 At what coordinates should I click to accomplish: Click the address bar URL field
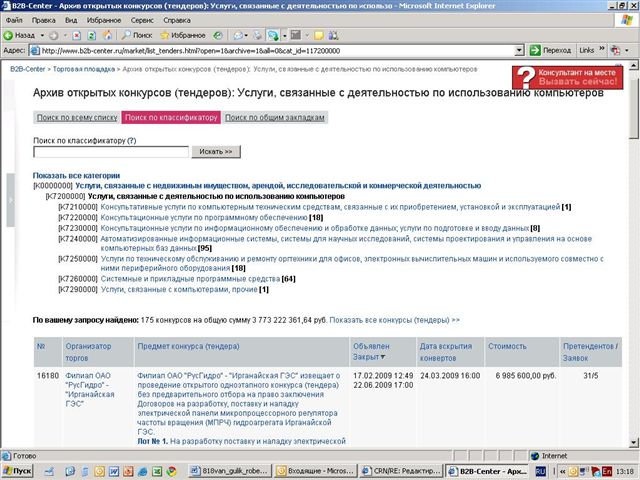tap(271, 51)
